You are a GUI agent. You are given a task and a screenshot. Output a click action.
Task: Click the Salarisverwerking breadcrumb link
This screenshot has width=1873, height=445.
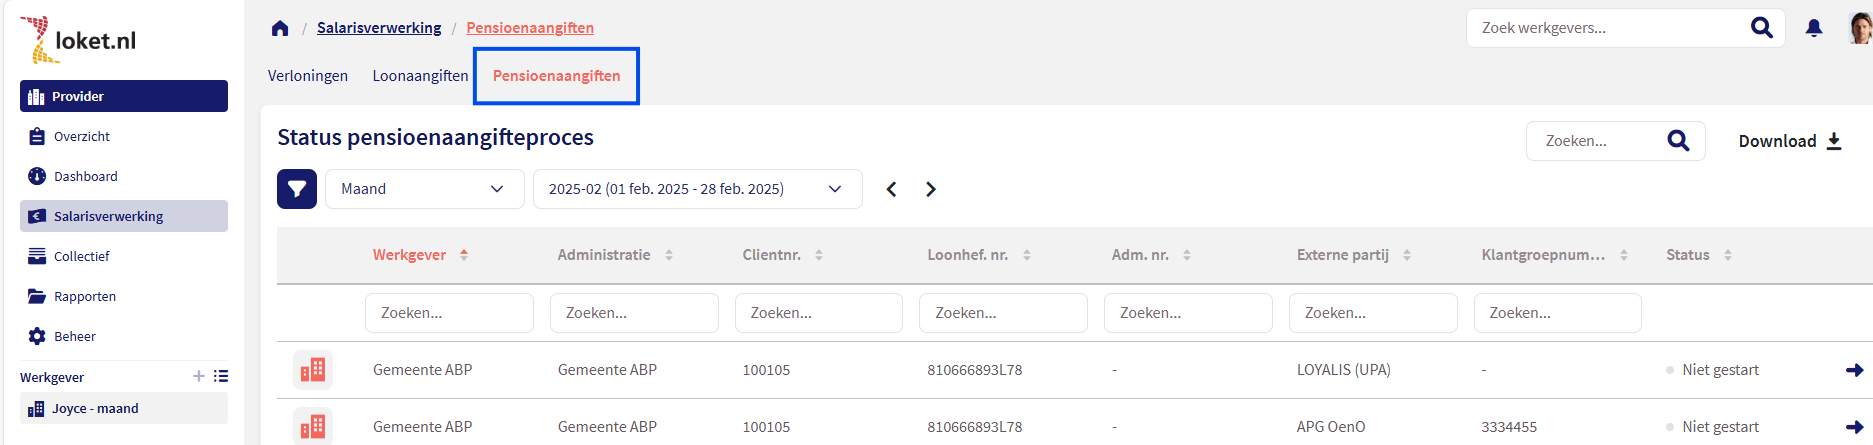tap(379, 28)
